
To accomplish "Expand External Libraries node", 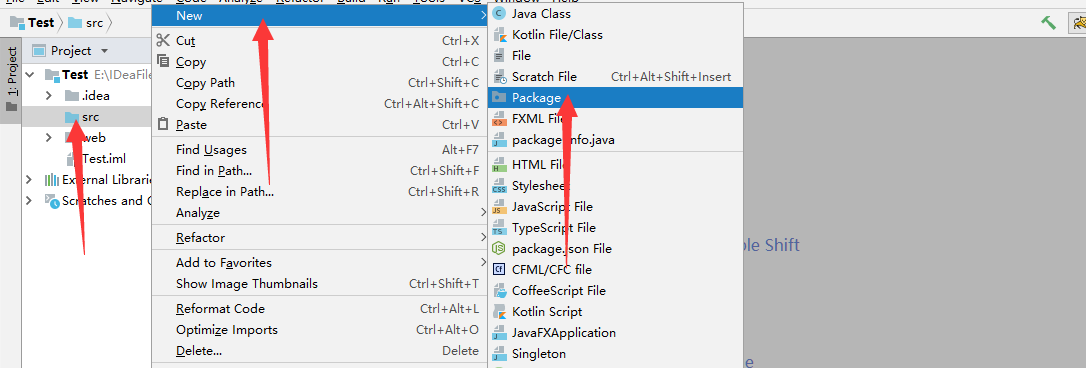I will pos(29,179).
